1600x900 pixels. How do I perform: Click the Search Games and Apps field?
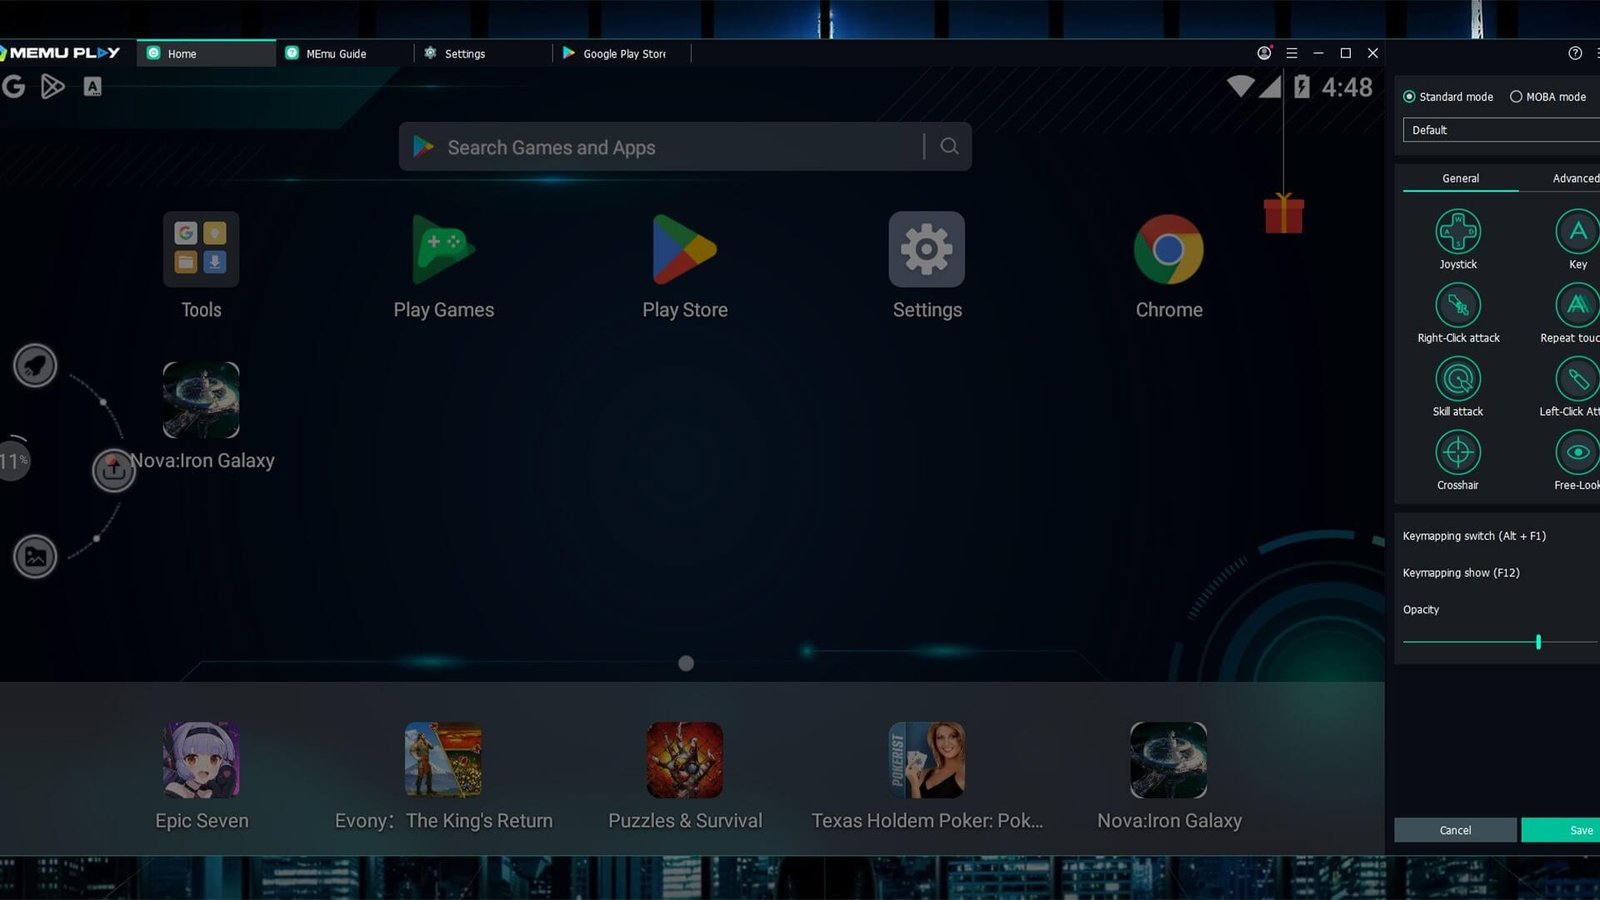pyautogui.click(x=685, y=147)
